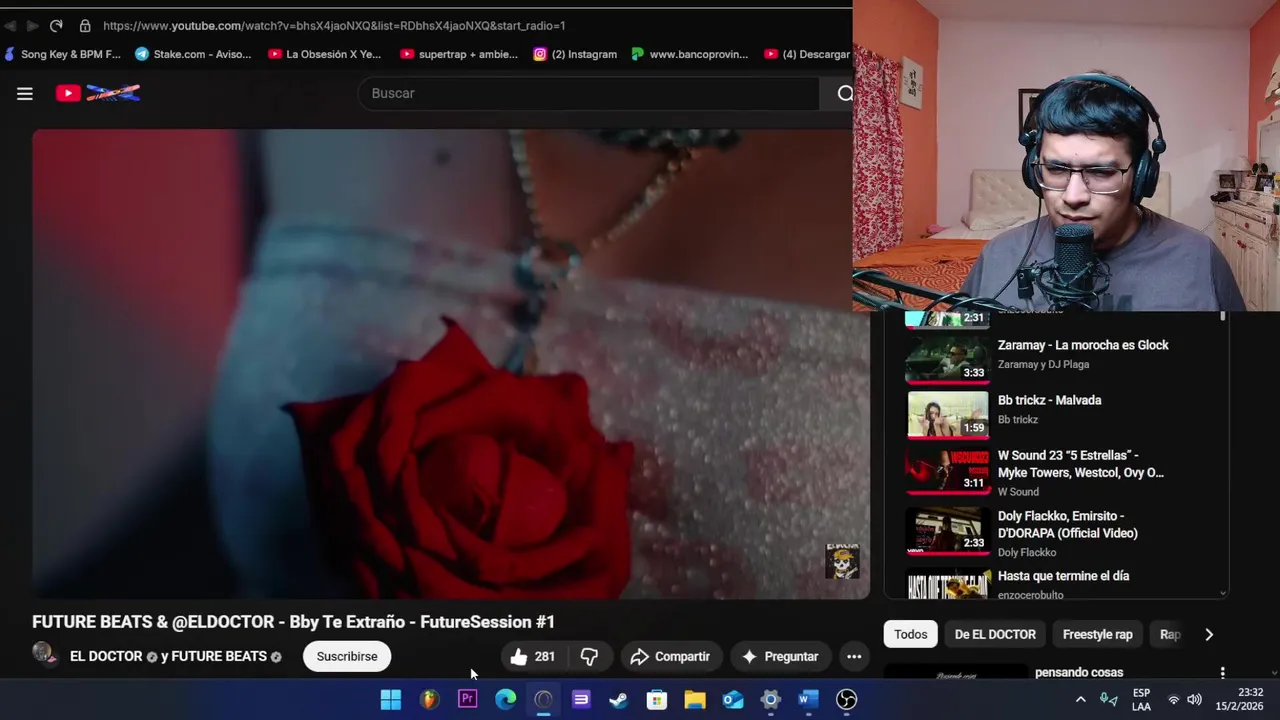The width and height of the screenshot is (1280, 720).
Task: Click the Preguntar button
Action: pos(780,656)
